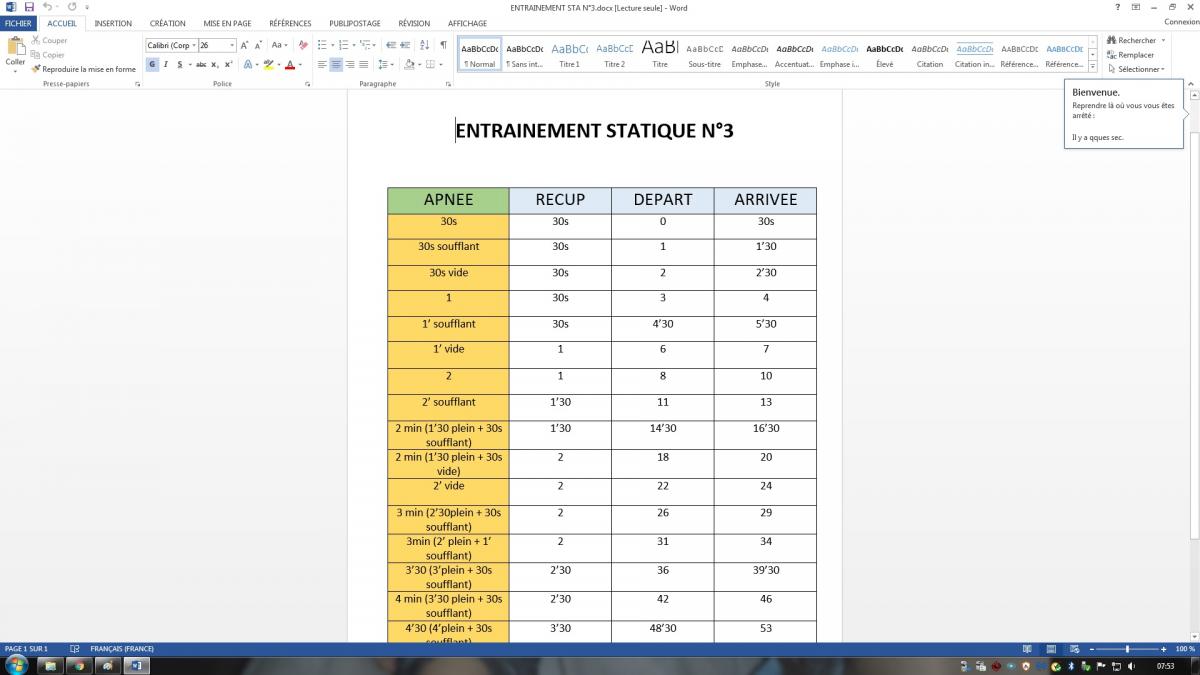Toggle center alignment
The width and height of the screenshot is (1200, 675).
coord(336,64)
